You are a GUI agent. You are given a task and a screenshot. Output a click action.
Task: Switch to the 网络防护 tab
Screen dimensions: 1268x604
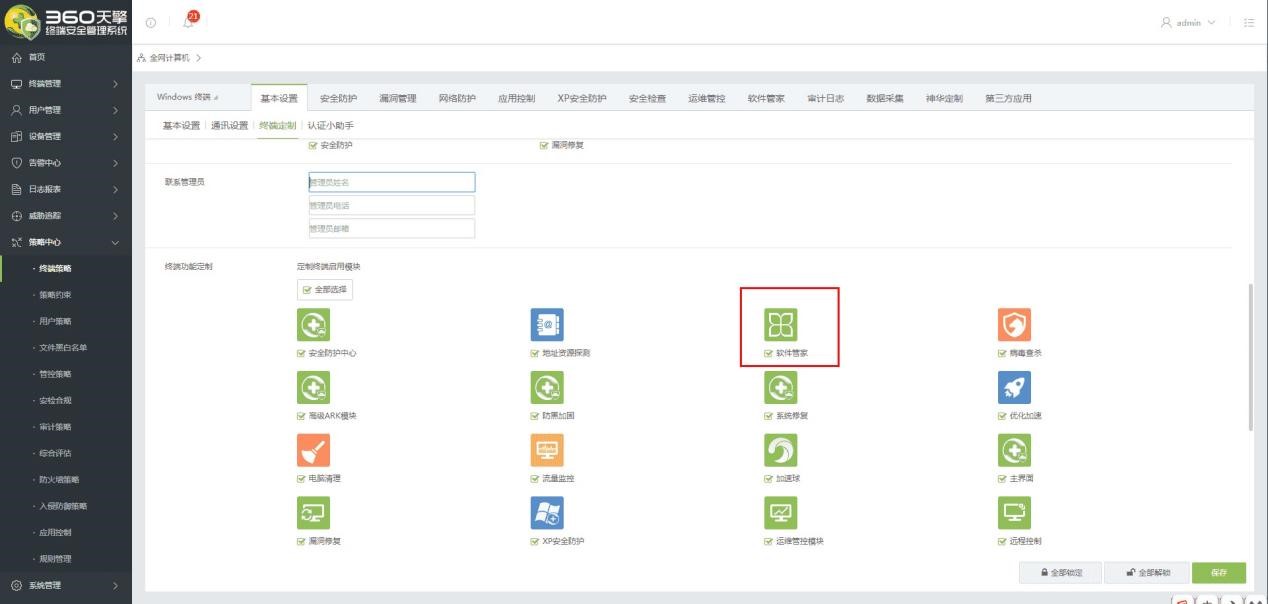[x=457, y=98]
